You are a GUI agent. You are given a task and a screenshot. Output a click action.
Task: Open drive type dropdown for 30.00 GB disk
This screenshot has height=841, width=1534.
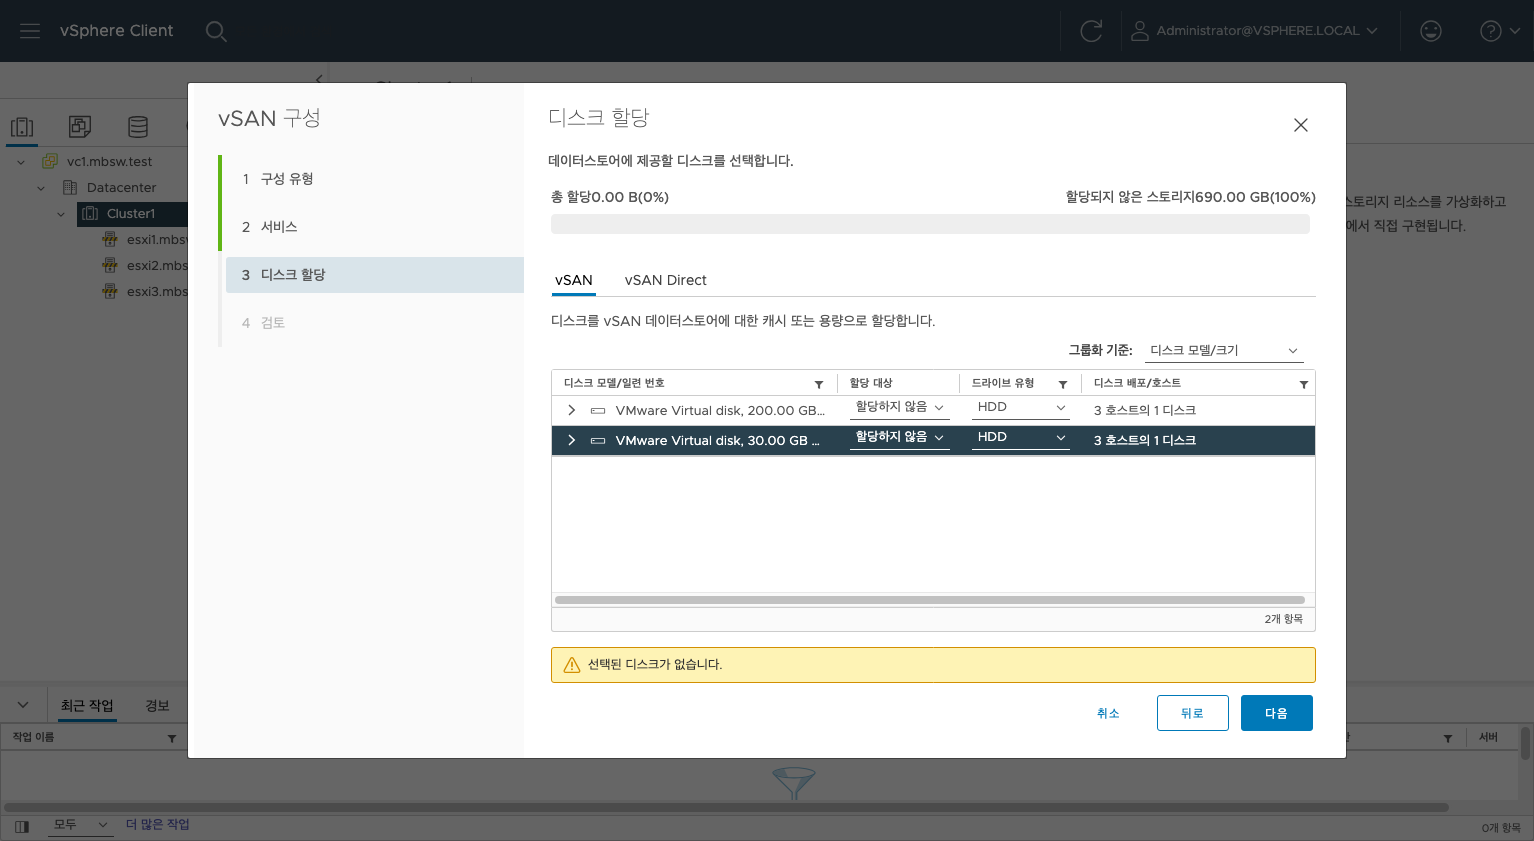click(x=1021, y=437)
